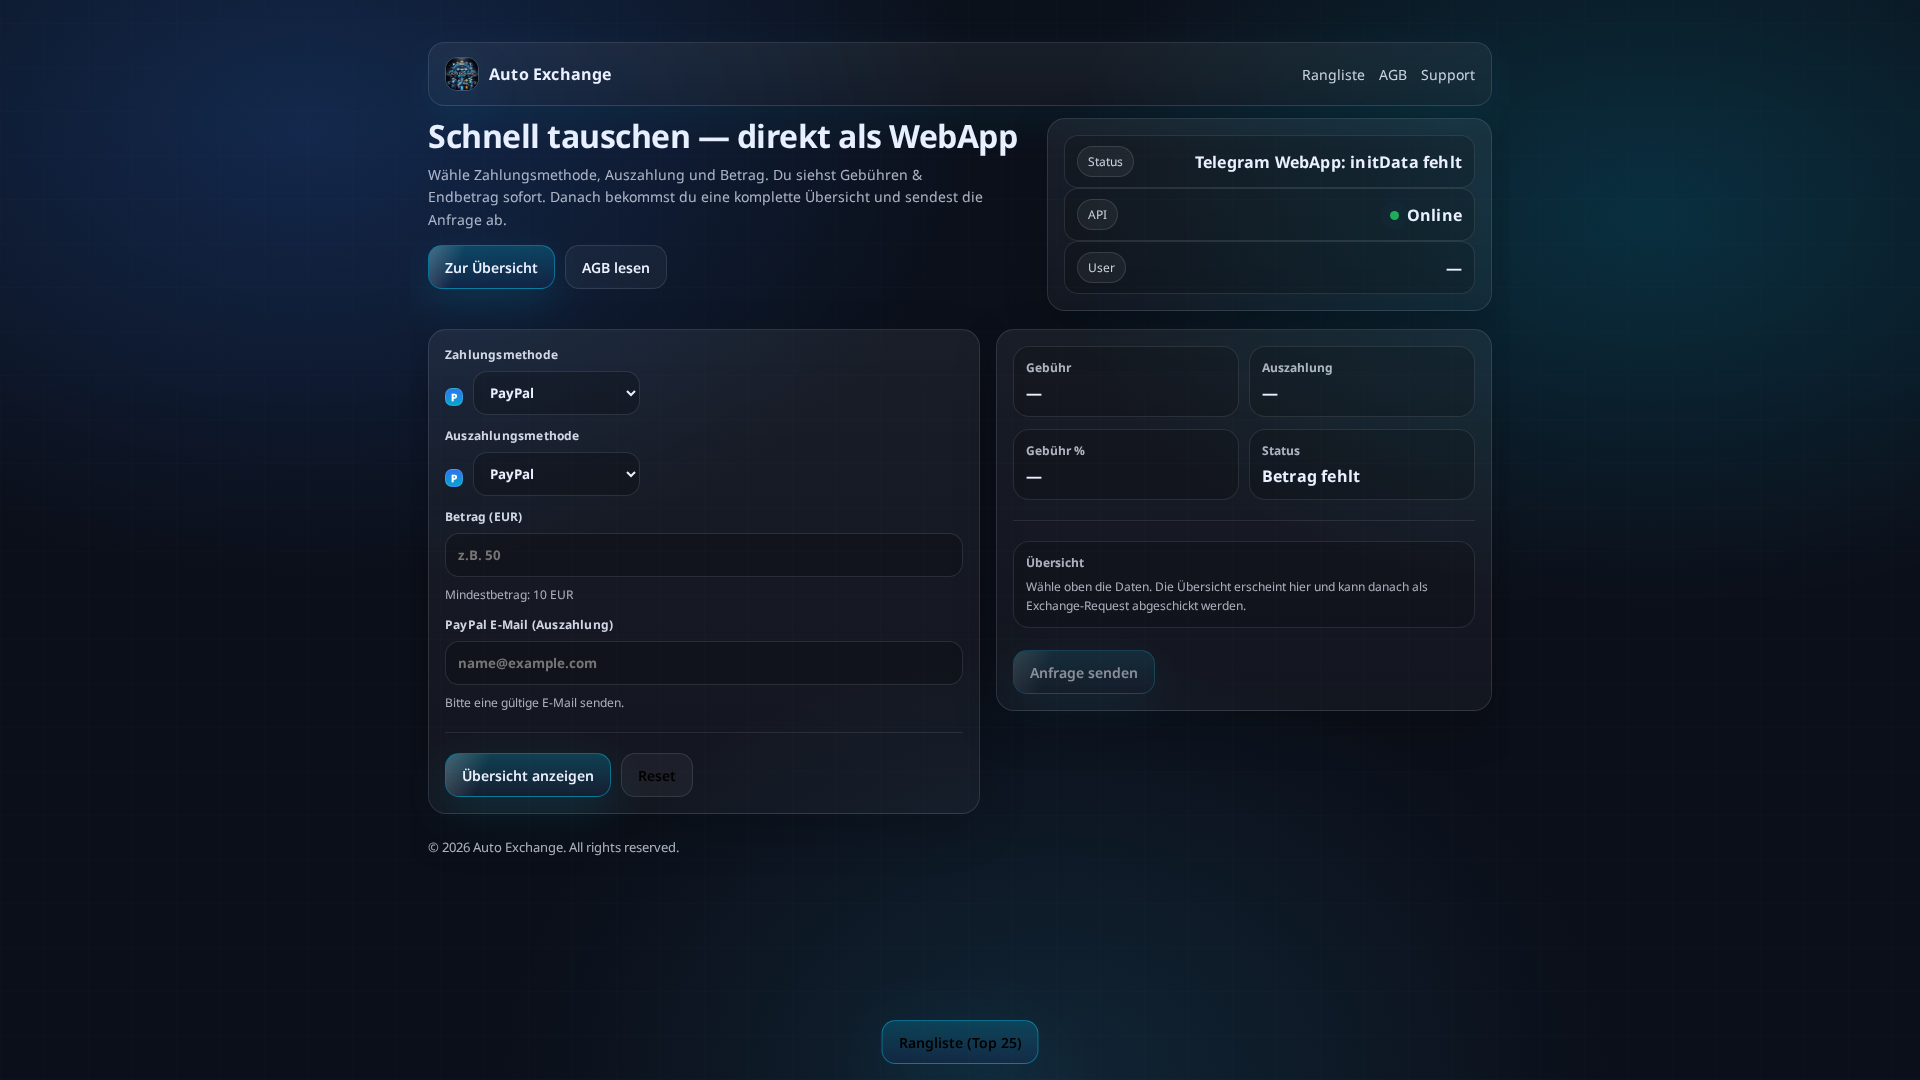Click the User badge in the status panel

point(1100,267)
